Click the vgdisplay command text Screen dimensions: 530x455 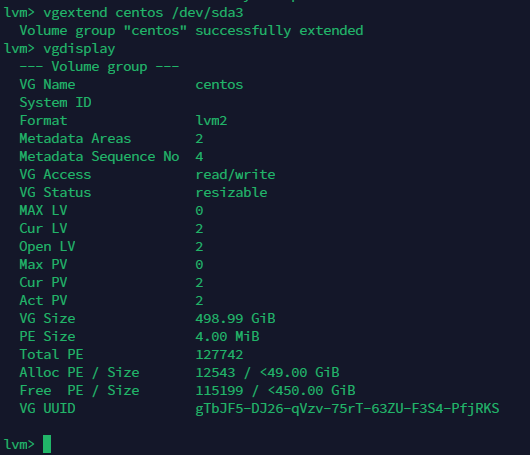point(79,49)
